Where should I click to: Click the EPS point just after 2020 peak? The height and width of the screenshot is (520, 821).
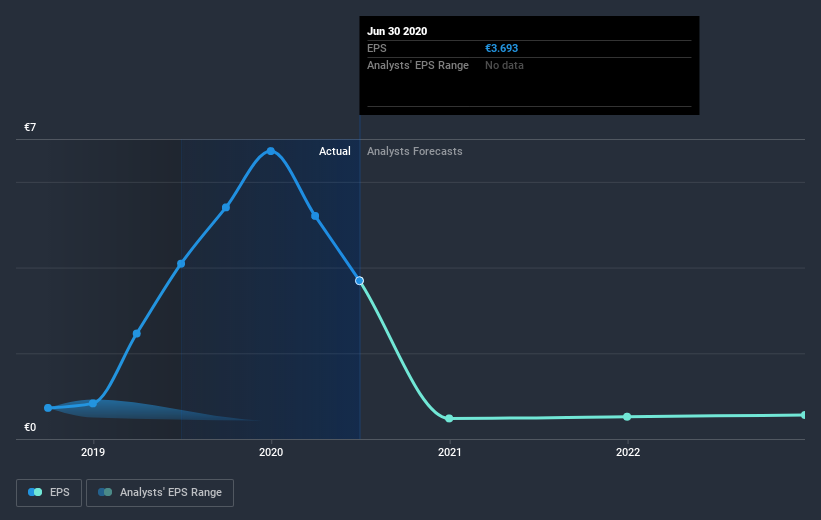pyautogui.click(x=315, y=216)
